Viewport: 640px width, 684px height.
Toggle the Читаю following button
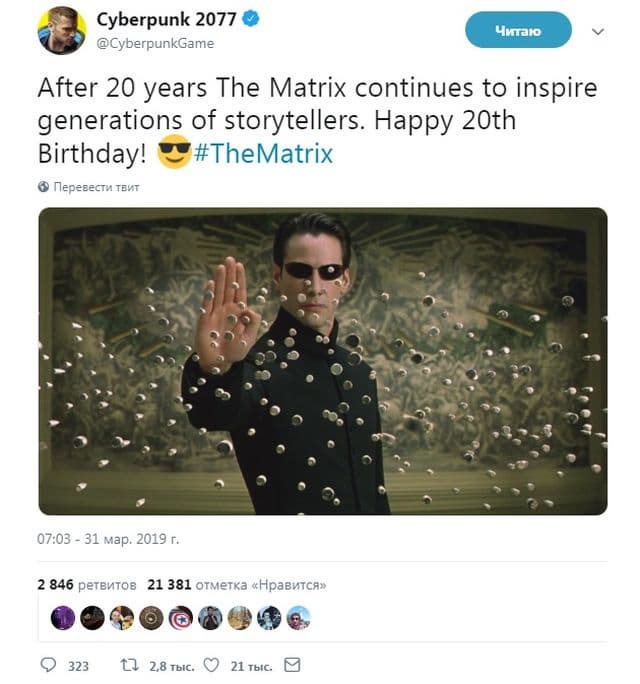pyautogui.click(x=517, y=31)
